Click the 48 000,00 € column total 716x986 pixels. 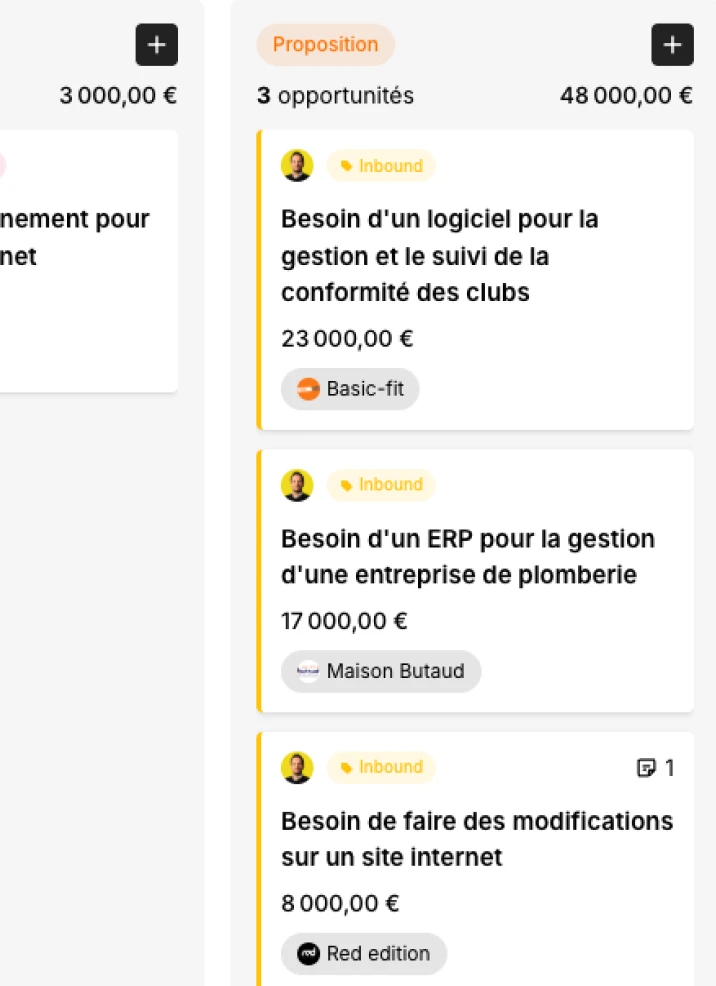[626, 96]
